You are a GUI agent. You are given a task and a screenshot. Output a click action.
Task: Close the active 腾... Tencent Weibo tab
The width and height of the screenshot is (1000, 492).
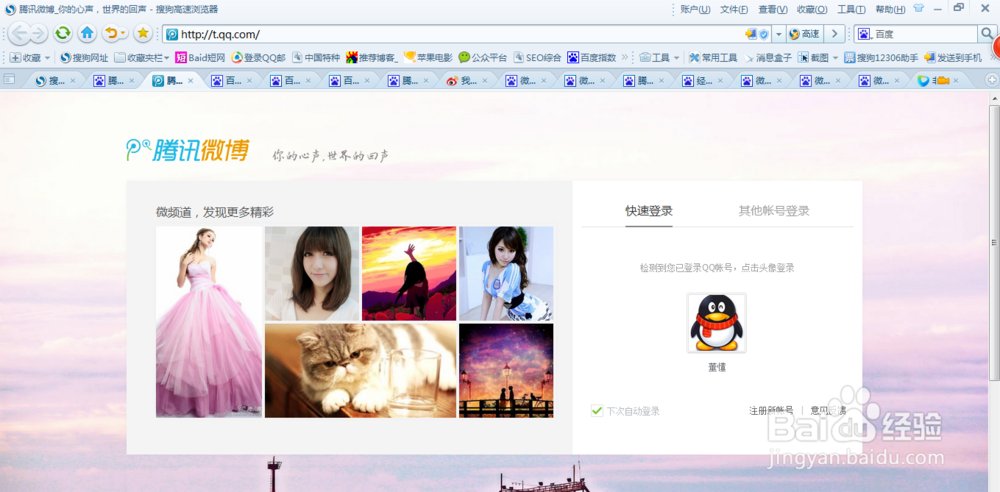(190, 80)
